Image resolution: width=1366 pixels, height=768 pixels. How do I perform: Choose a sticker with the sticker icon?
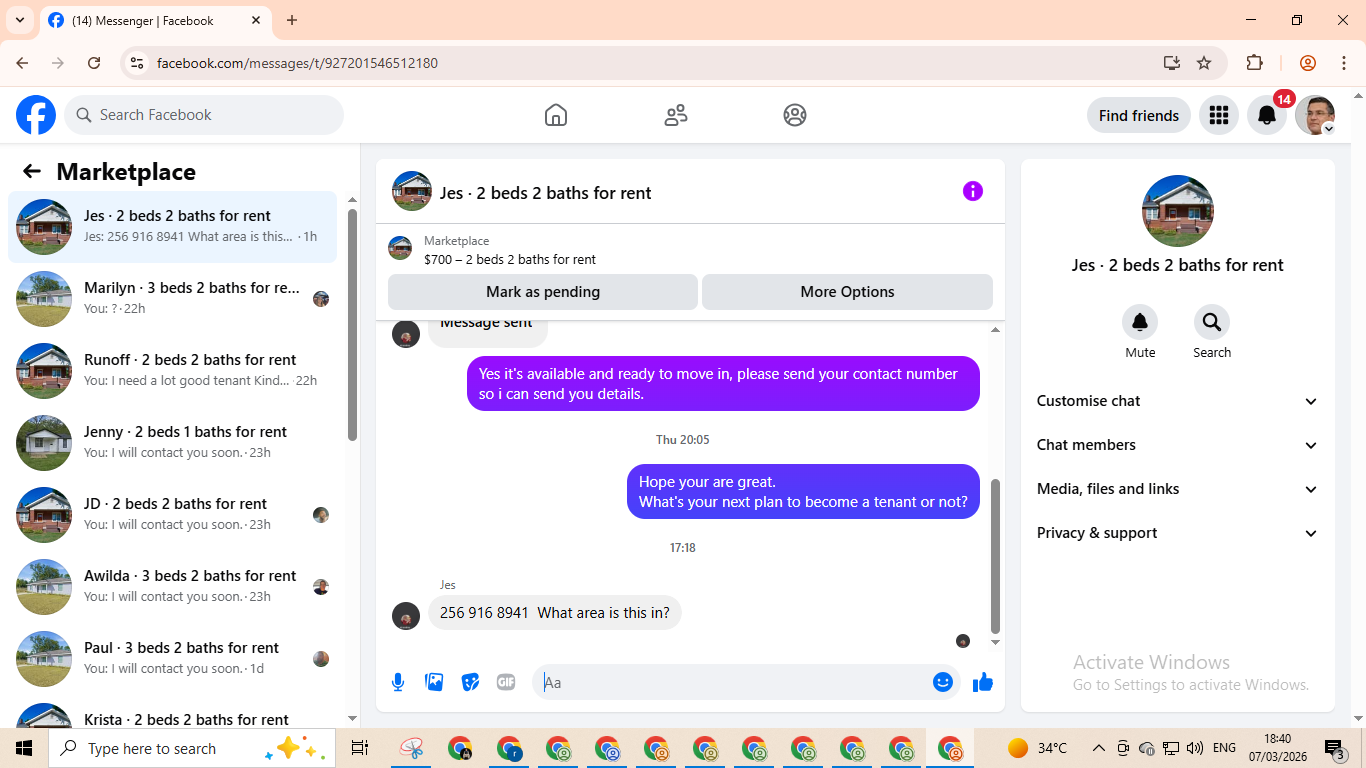tap(470, 682)
